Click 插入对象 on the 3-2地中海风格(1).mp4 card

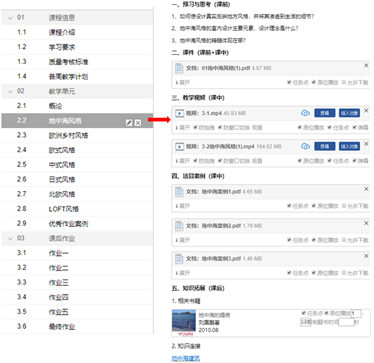point(349,146)
